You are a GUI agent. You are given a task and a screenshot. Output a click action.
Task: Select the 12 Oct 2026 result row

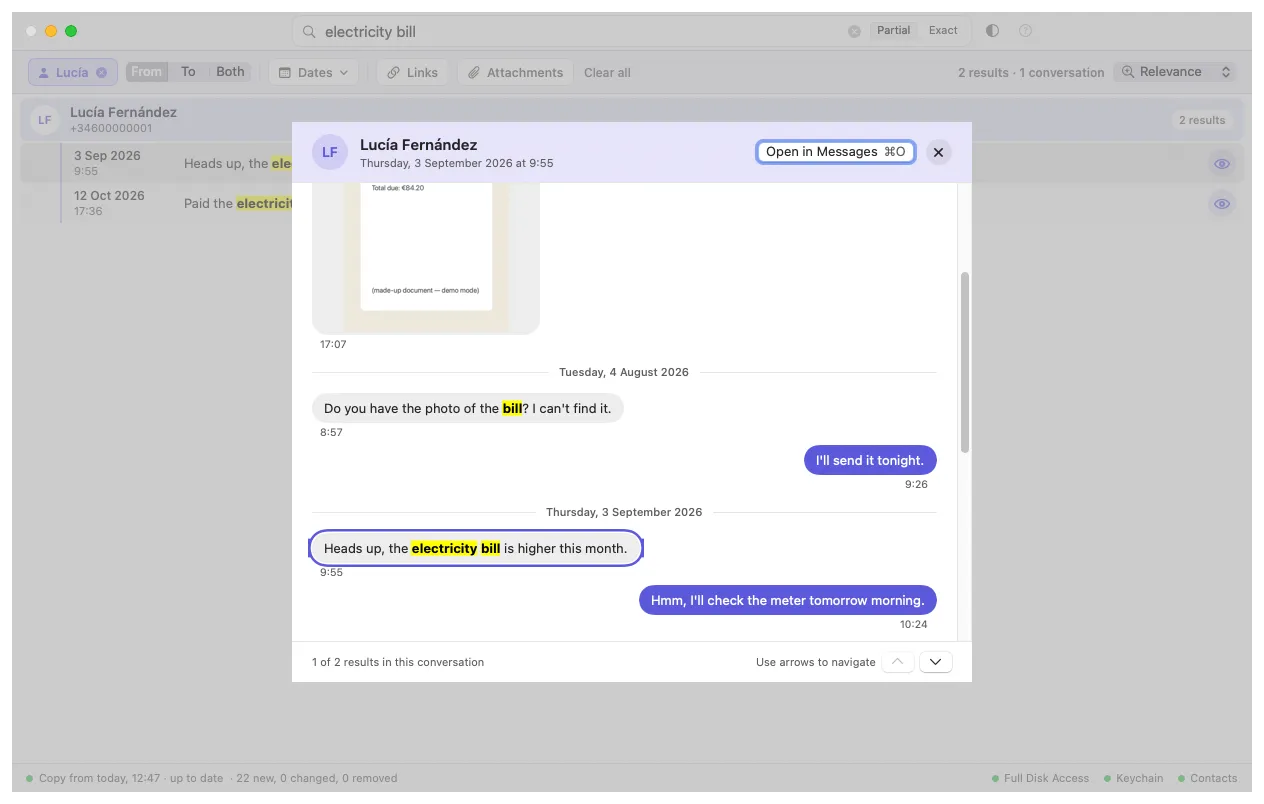click(632, 203)
